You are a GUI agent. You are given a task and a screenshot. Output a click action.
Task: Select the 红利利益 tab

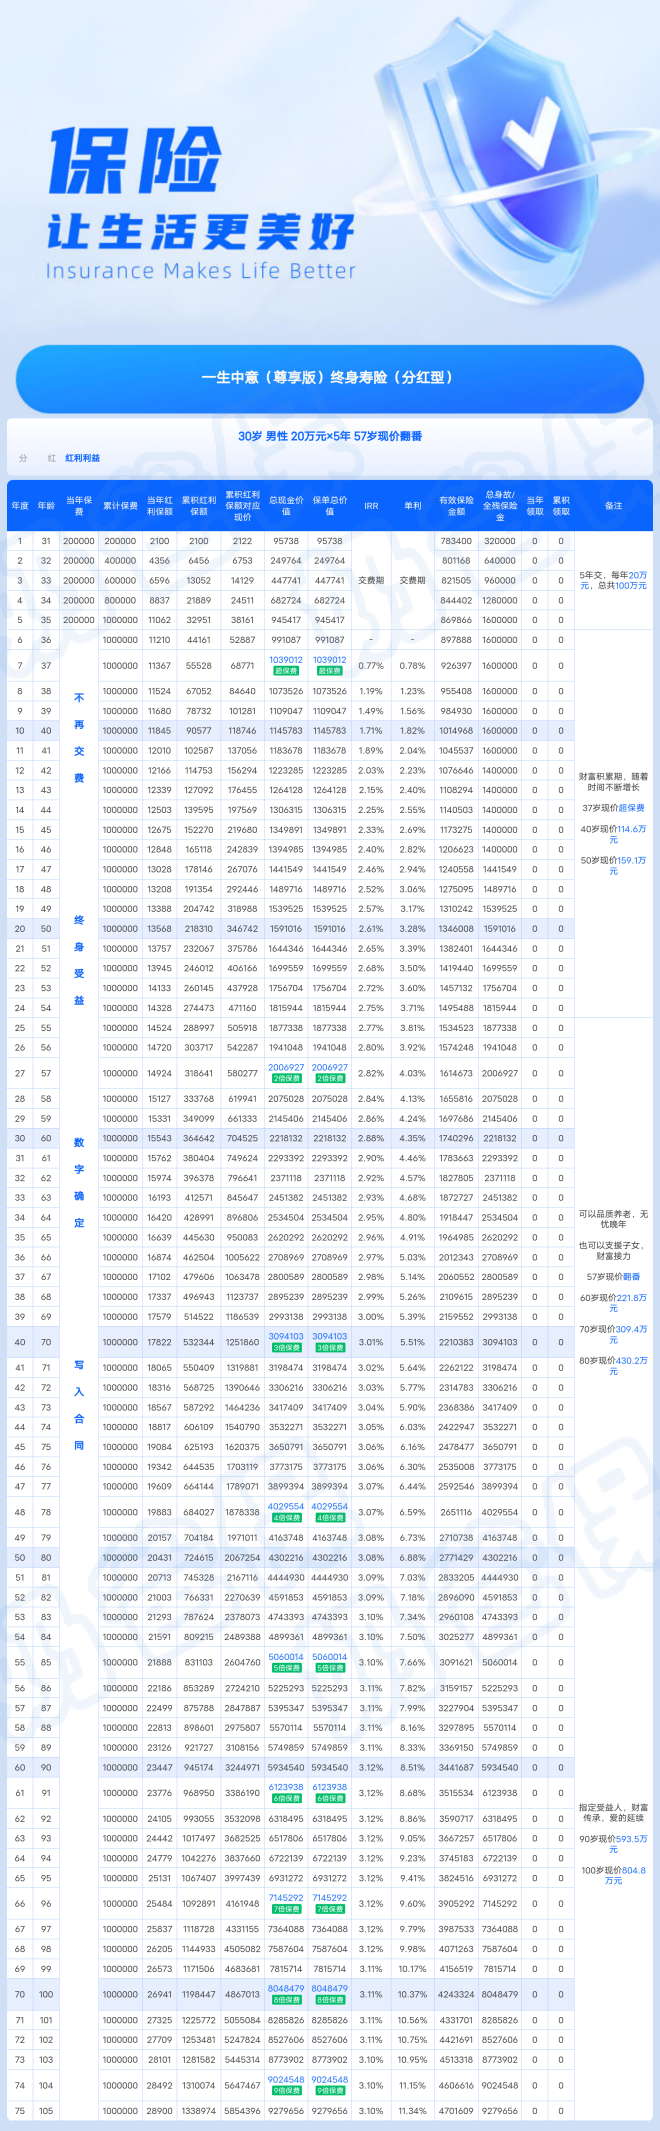point(83,458)
